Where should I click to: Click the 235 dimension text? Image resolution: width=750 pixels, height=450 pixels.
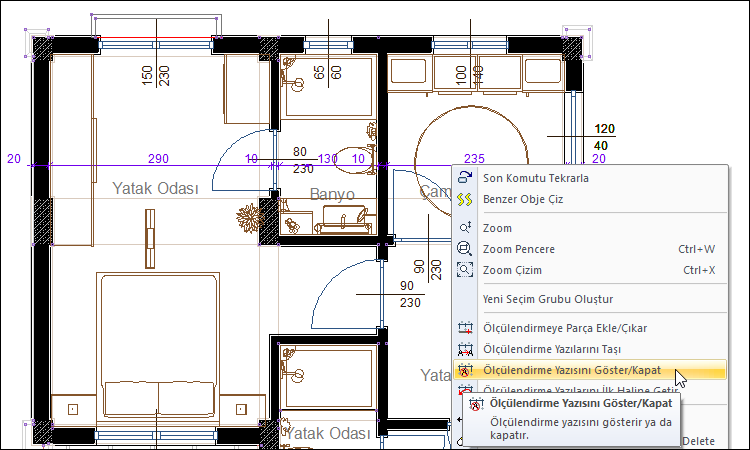[x=474, y=158]
